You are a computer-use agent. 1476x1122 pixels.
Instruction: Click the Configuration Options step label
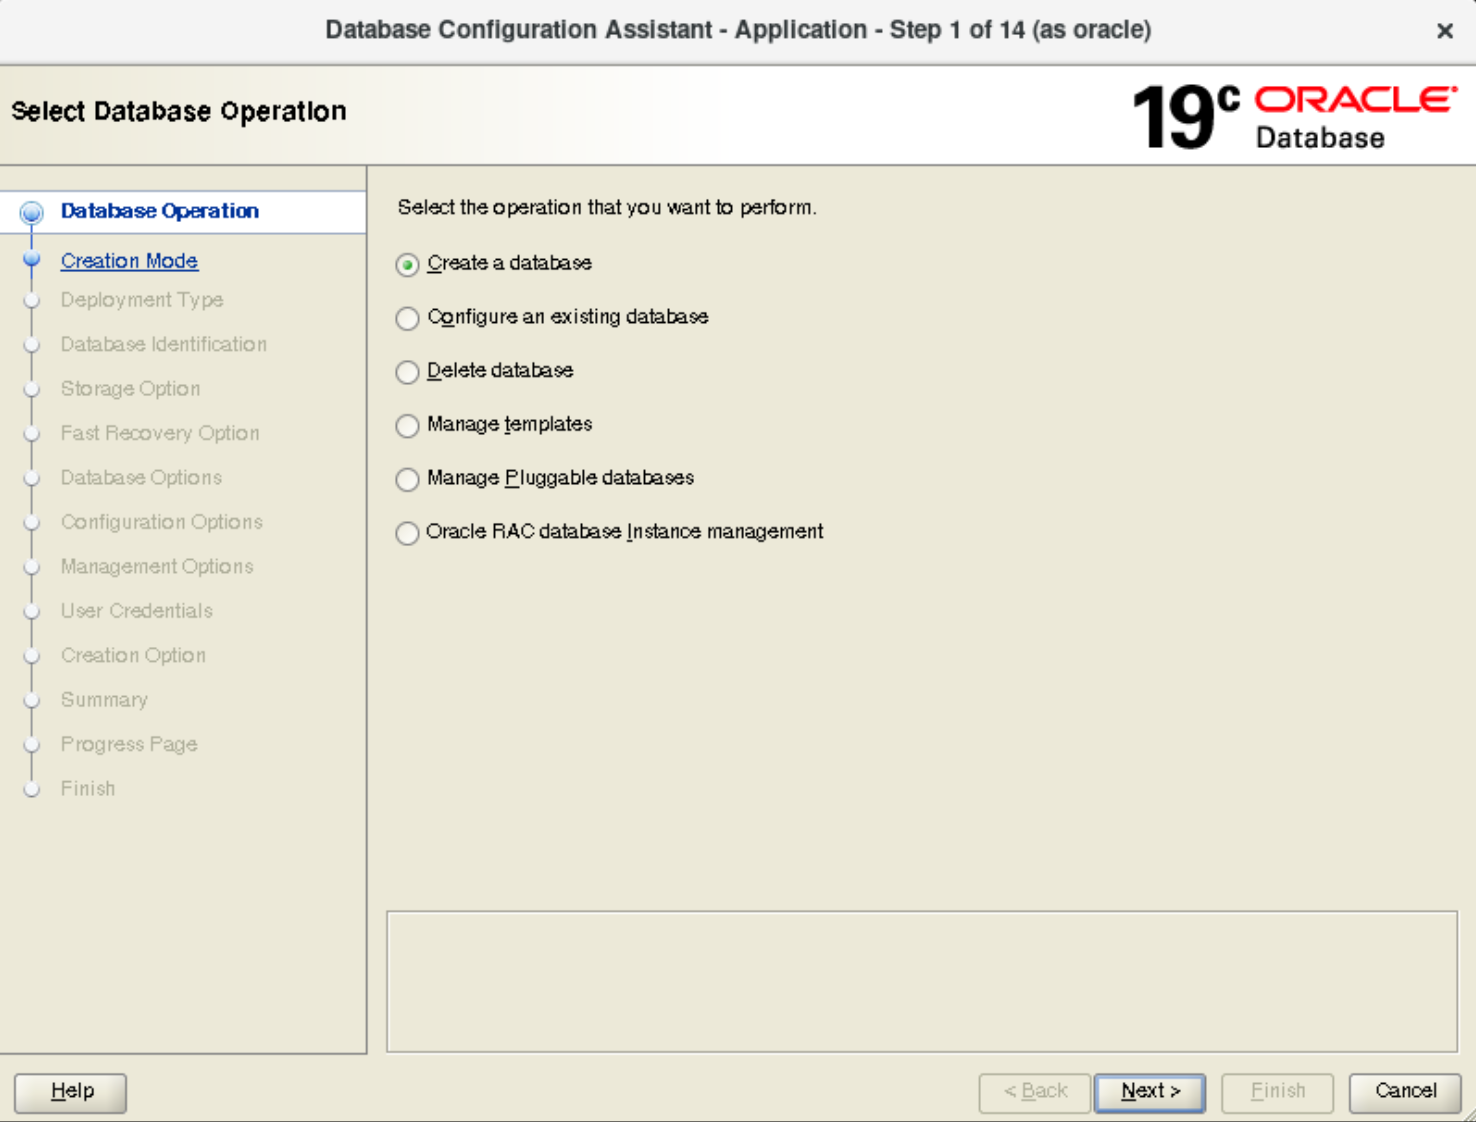tap(162, 522)
